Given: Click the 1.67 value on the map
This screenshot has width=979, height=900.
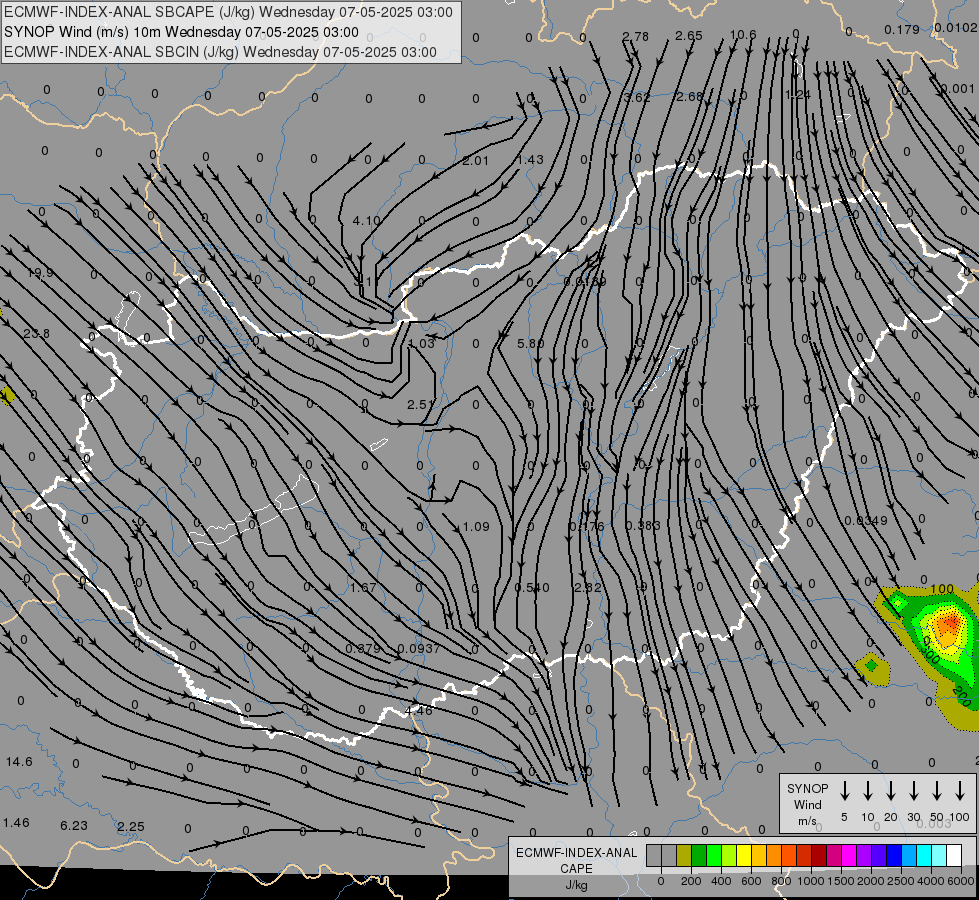Looking at the screenshot, I should pos(363,588).
